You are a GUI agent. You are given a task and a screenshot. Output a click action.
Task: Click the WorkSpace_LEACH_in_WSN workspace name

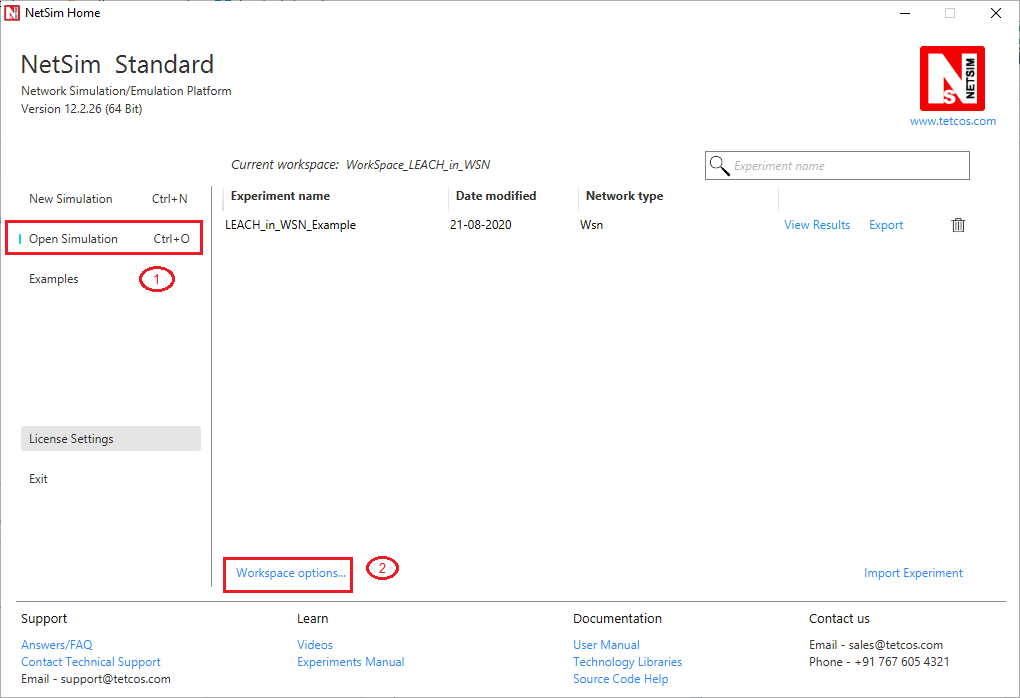tap(418, 165)
